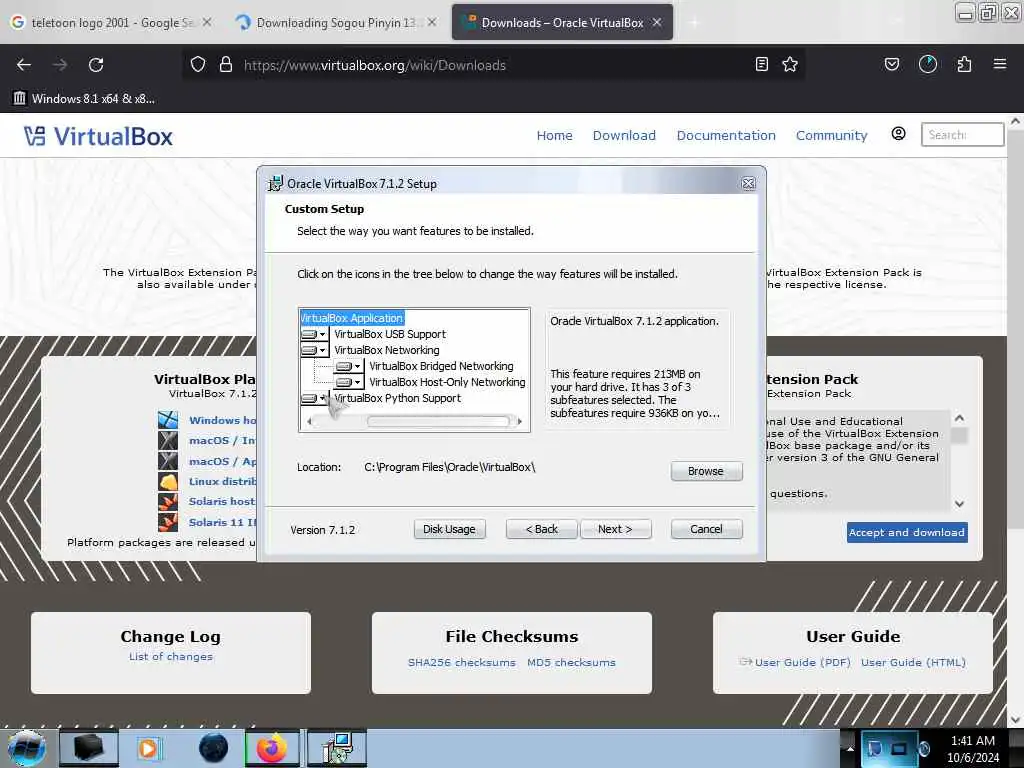Click the feature tree horizontal scrollbar
The image size is (1024, 768).
[x=438, y=422]
